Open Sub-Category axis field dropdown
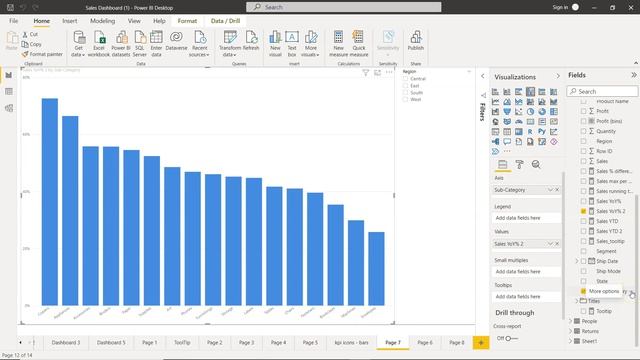 550,190
